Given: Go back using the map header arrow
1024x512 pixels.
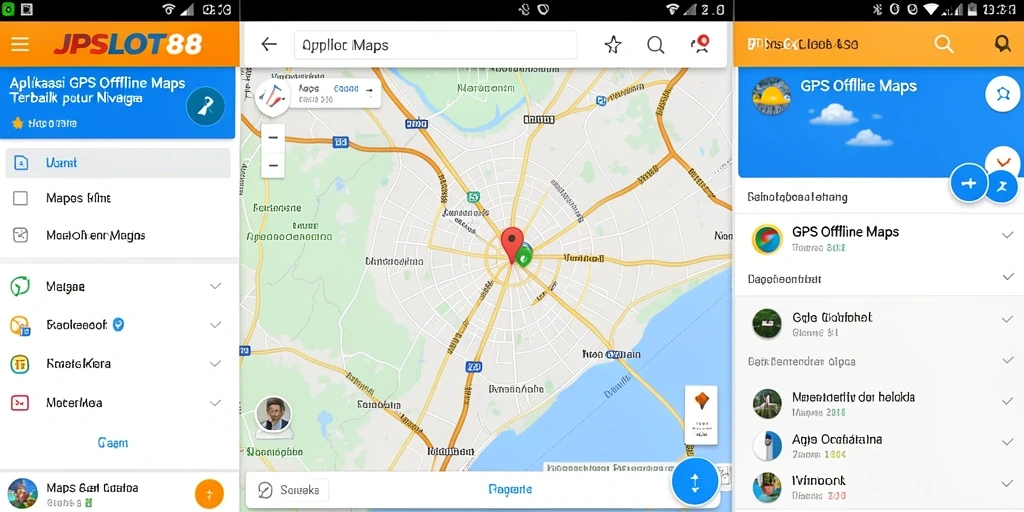Looking at the screenshot, I should (269, 44).
